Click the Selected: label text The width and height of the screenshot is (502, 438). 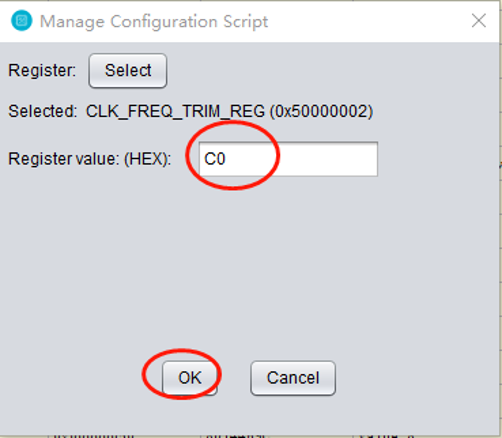(x=43, y=111)
